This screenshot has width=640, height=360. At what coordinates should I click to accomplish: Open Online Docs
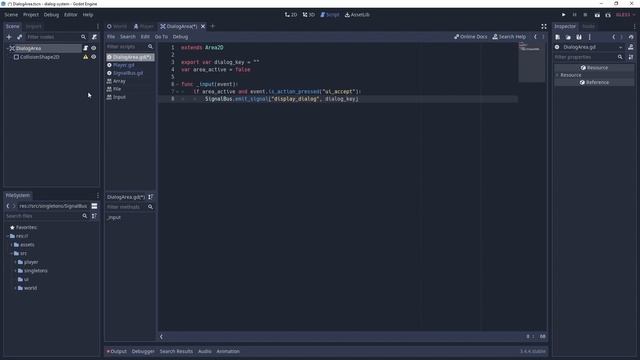coord(471,37)
